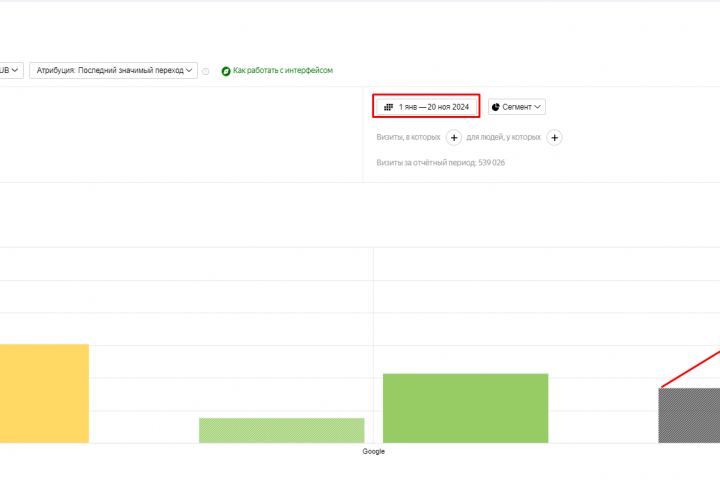Click the yellow bar in the chart
The width and height of the screenshot is (720, 480).
[x=44, y=394]
